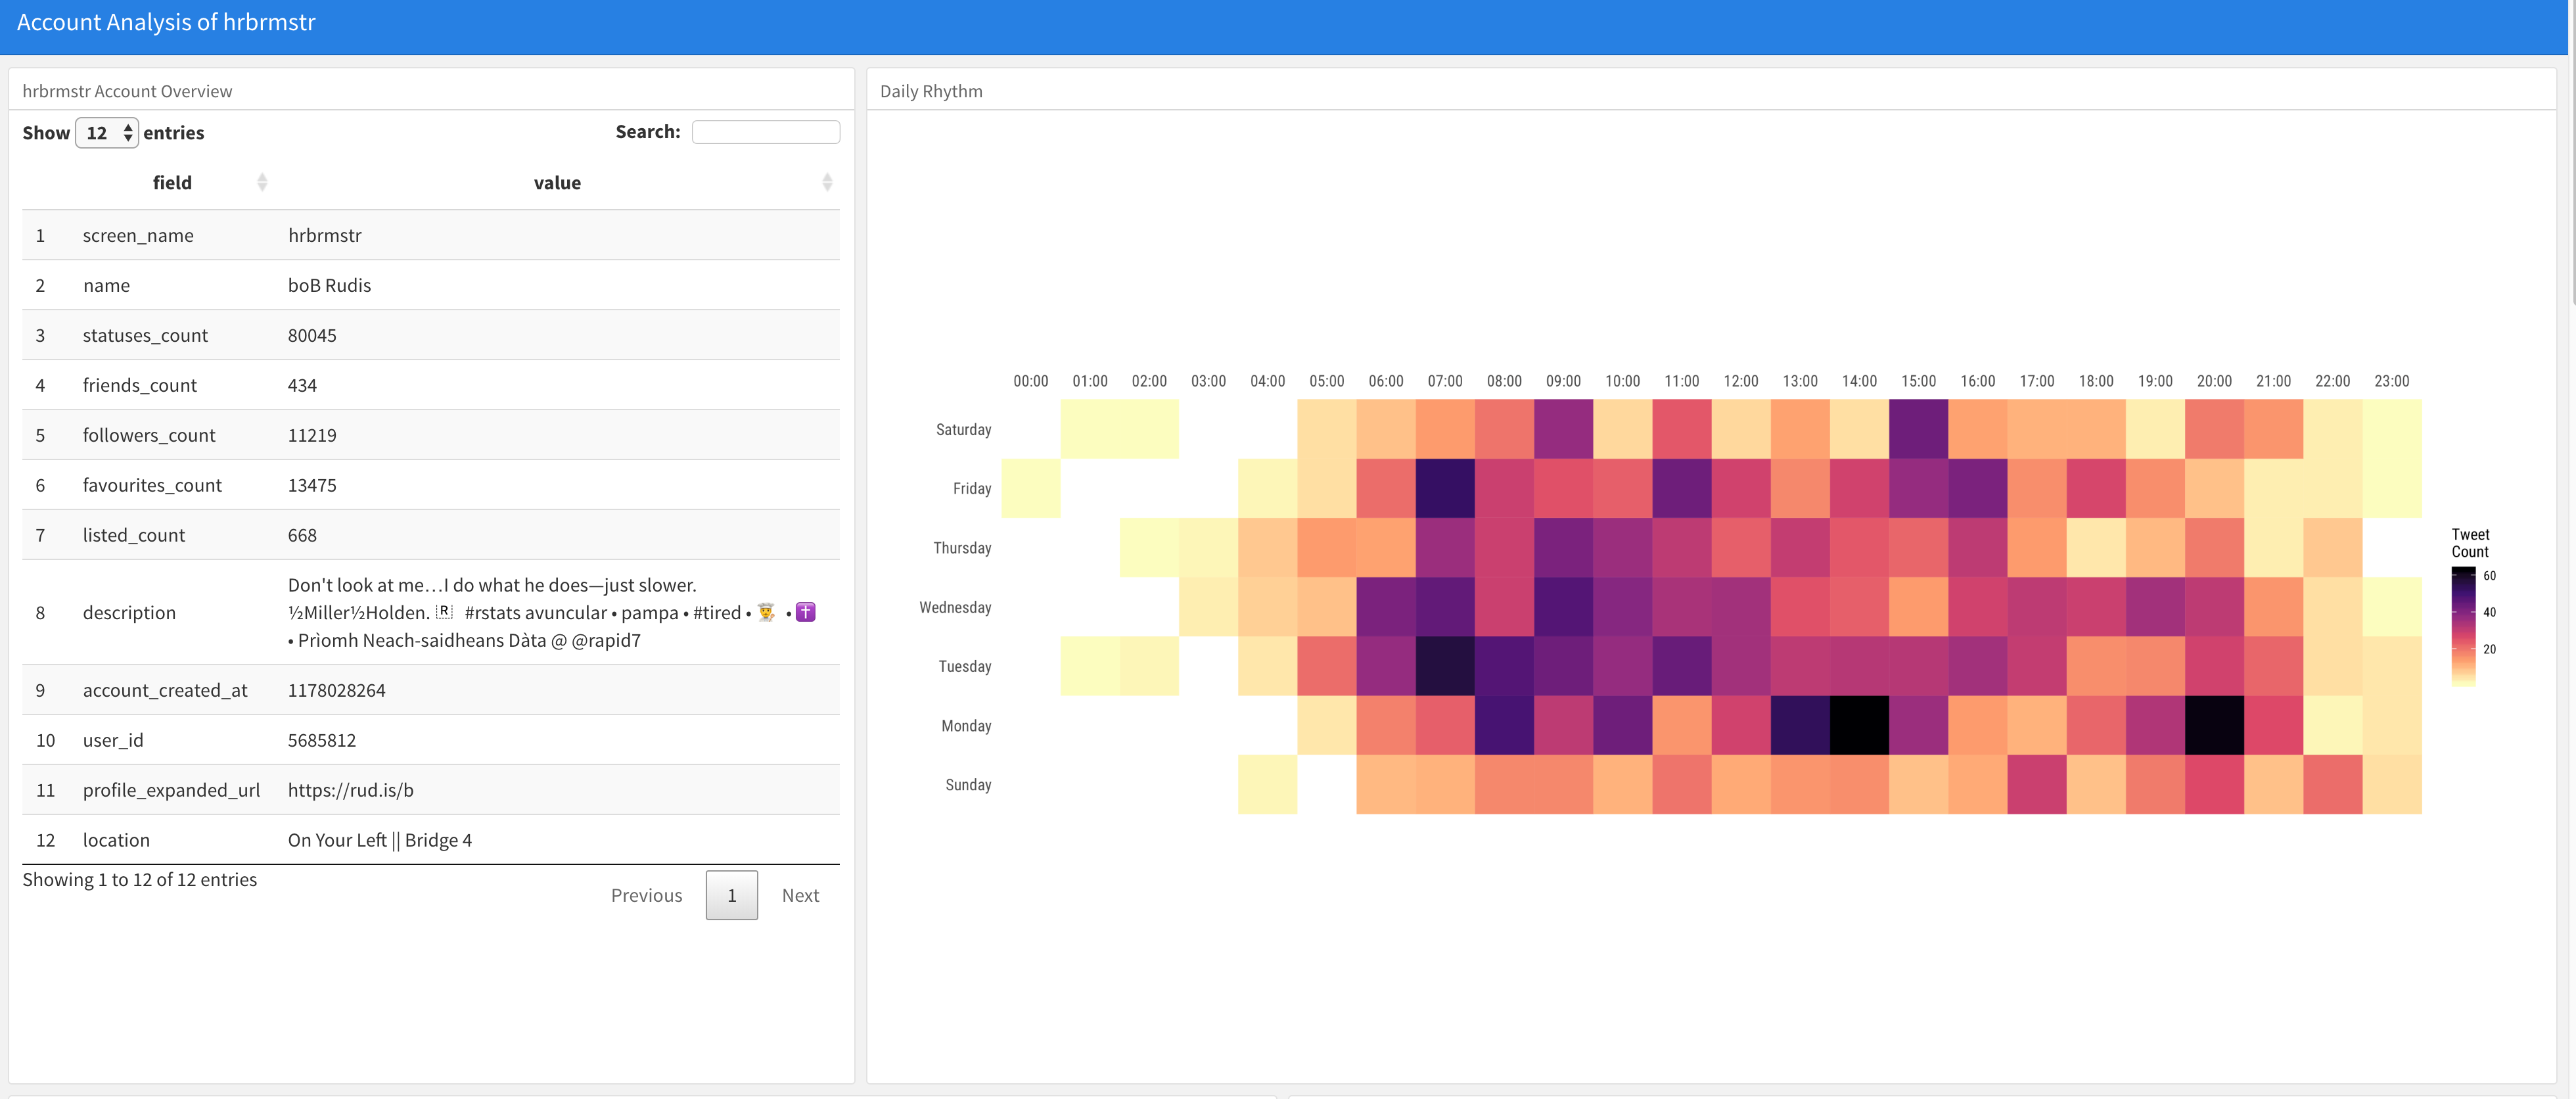Click the dark Monday 20:00 heatmap cell
2576x1099 pixels.
coord(2214,725)
